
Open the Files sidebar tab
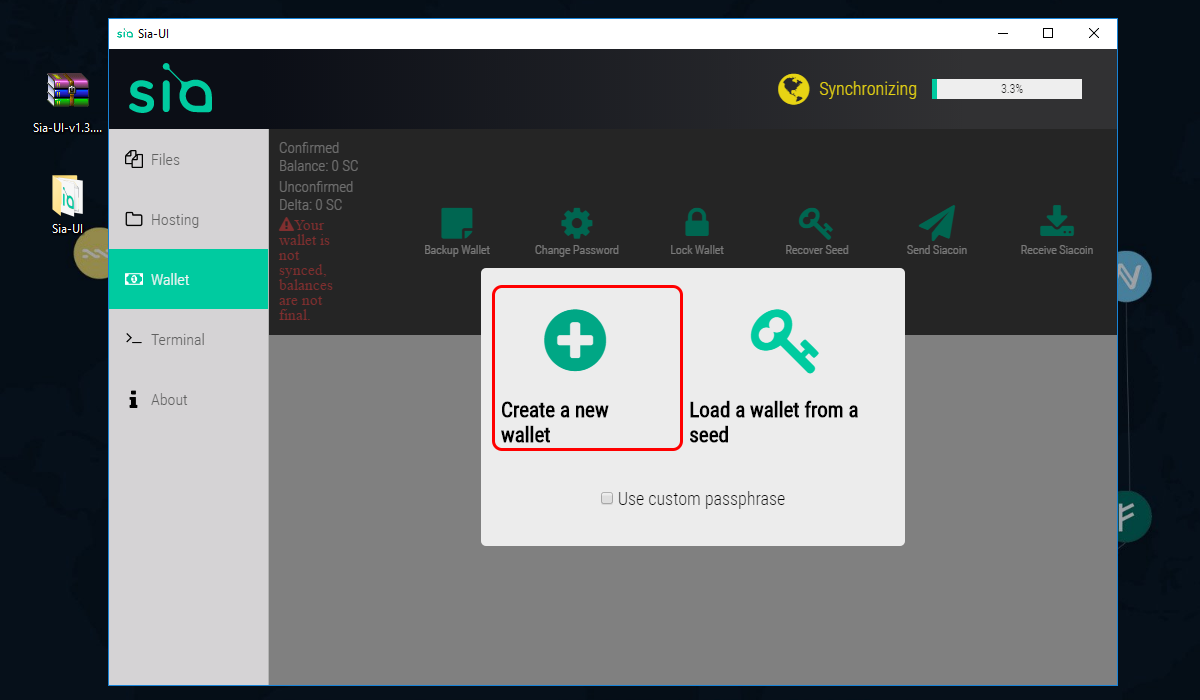189,159
